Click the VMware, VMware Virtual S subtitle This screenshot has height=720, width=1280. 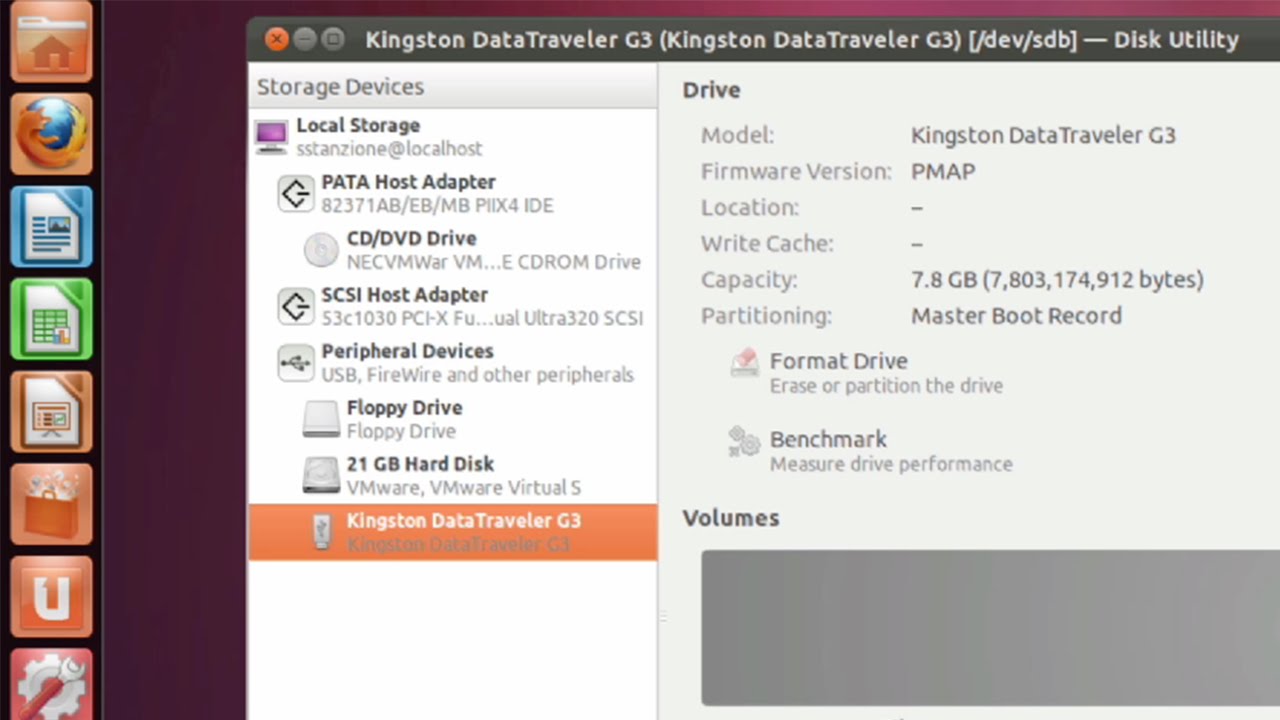pos(464,488)
